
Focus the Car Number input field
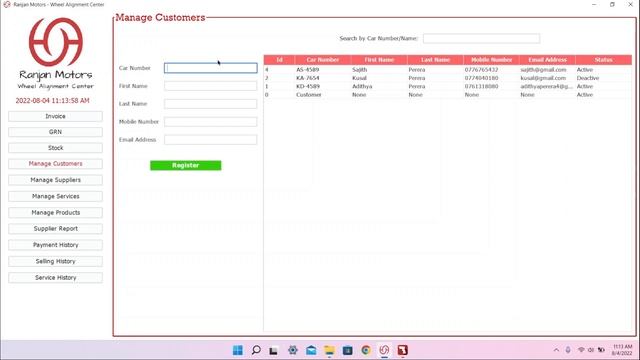click(211, 68)
